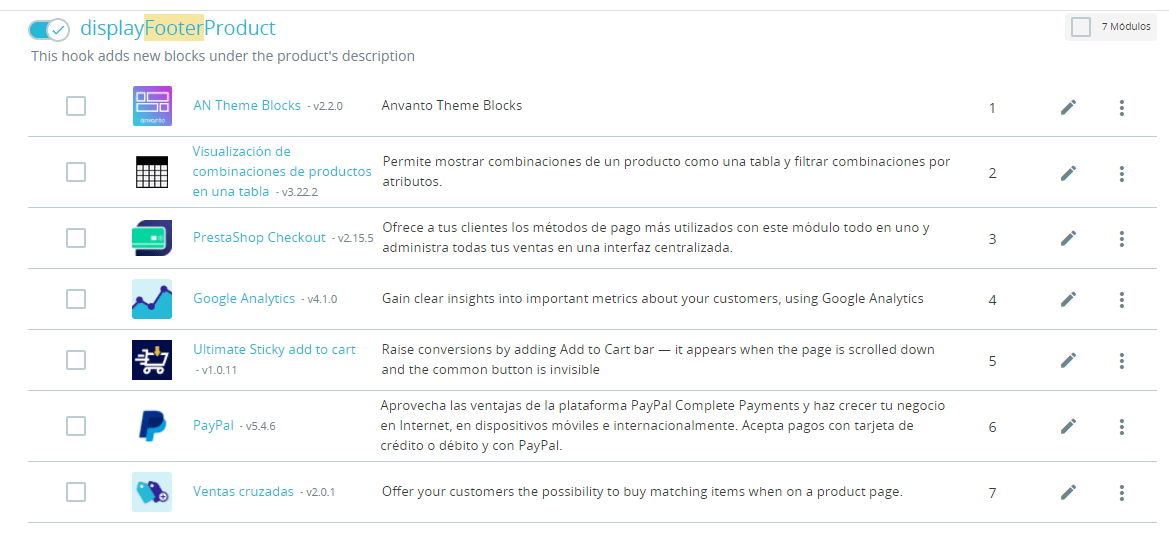The image size is (1169, 547).
Task: Click the Anvanto Theme Blocks description text
Action: click(452, 106)
